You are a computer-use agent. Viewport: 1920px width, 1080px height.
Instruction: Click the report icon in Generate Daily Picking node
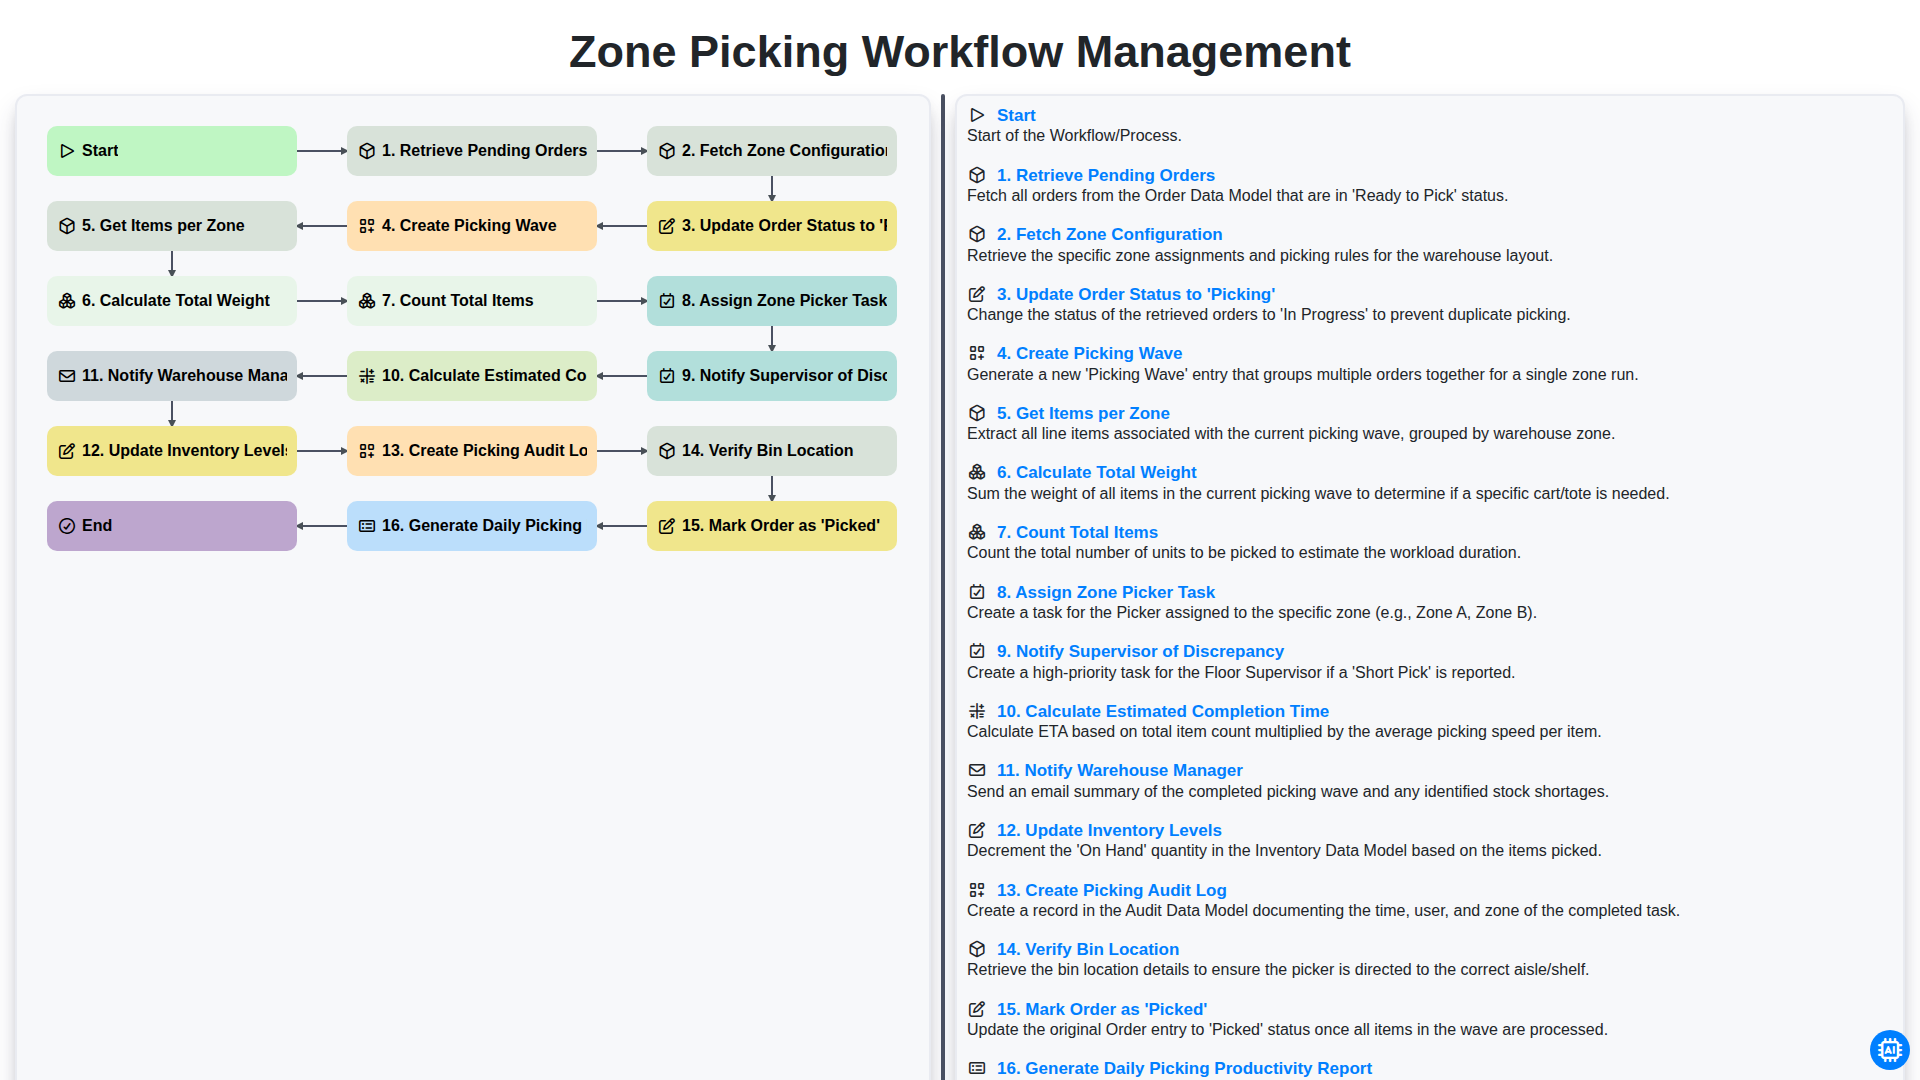[367, 526]
